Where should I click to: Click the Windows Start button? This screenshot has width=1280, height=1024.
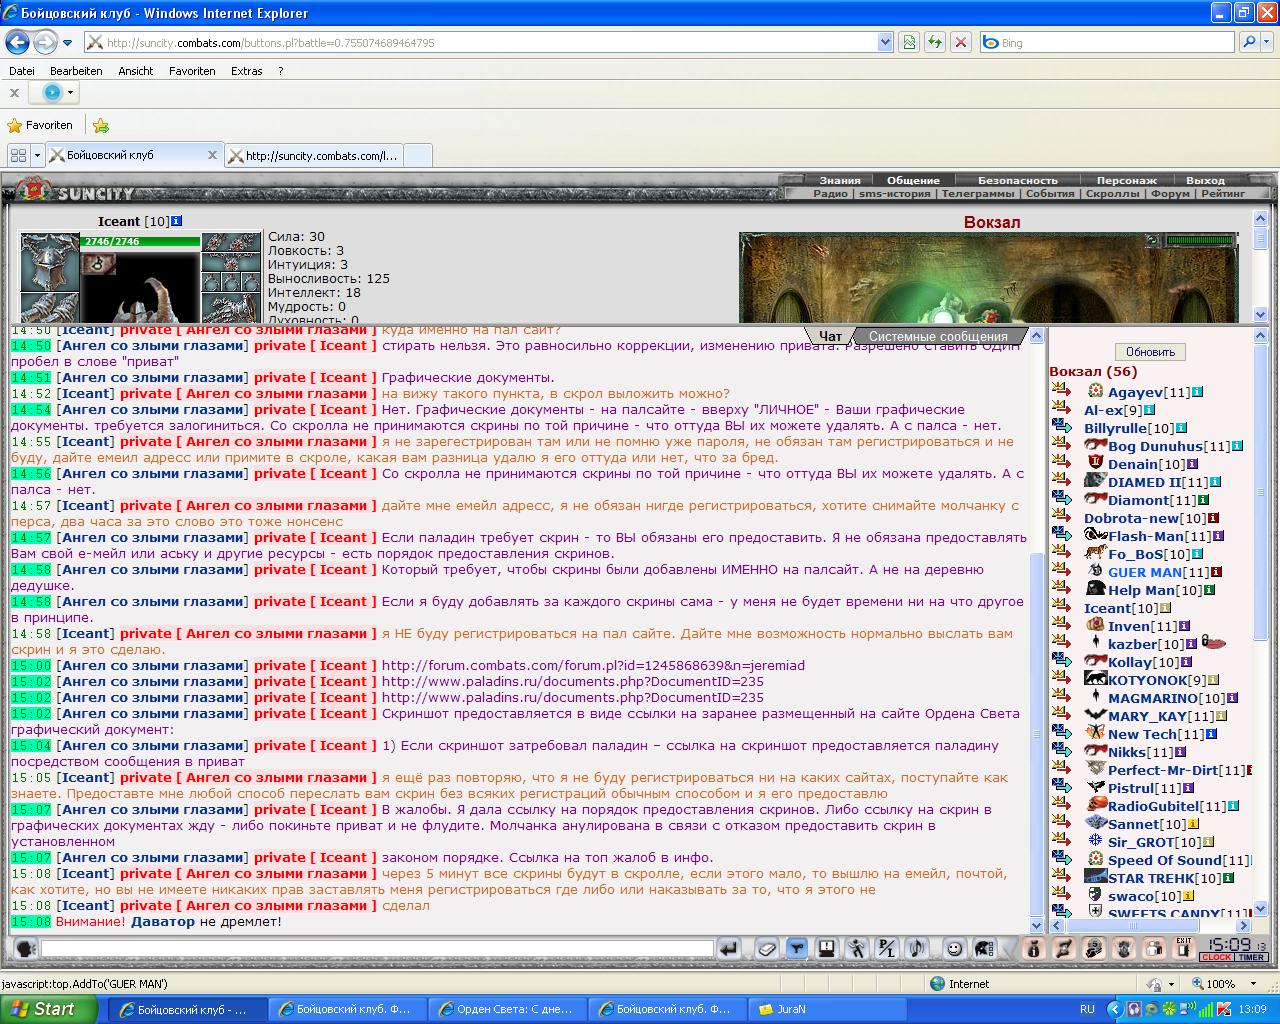point(49,1009)
